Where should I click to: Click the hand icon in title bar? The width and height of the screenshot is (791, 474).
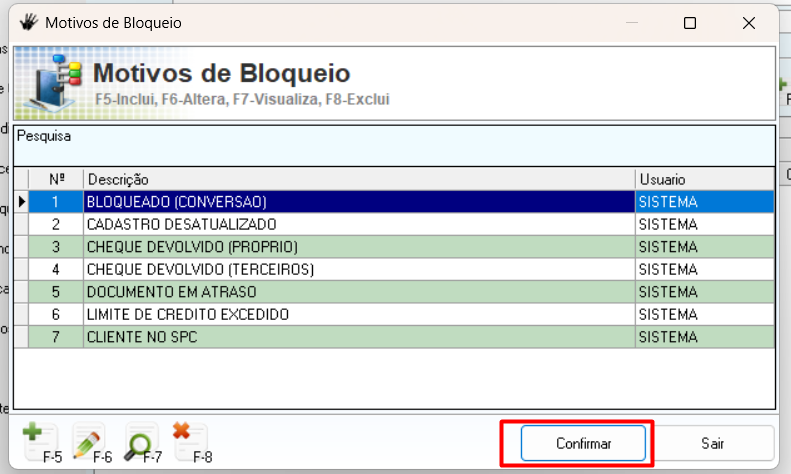click(29, 22)
